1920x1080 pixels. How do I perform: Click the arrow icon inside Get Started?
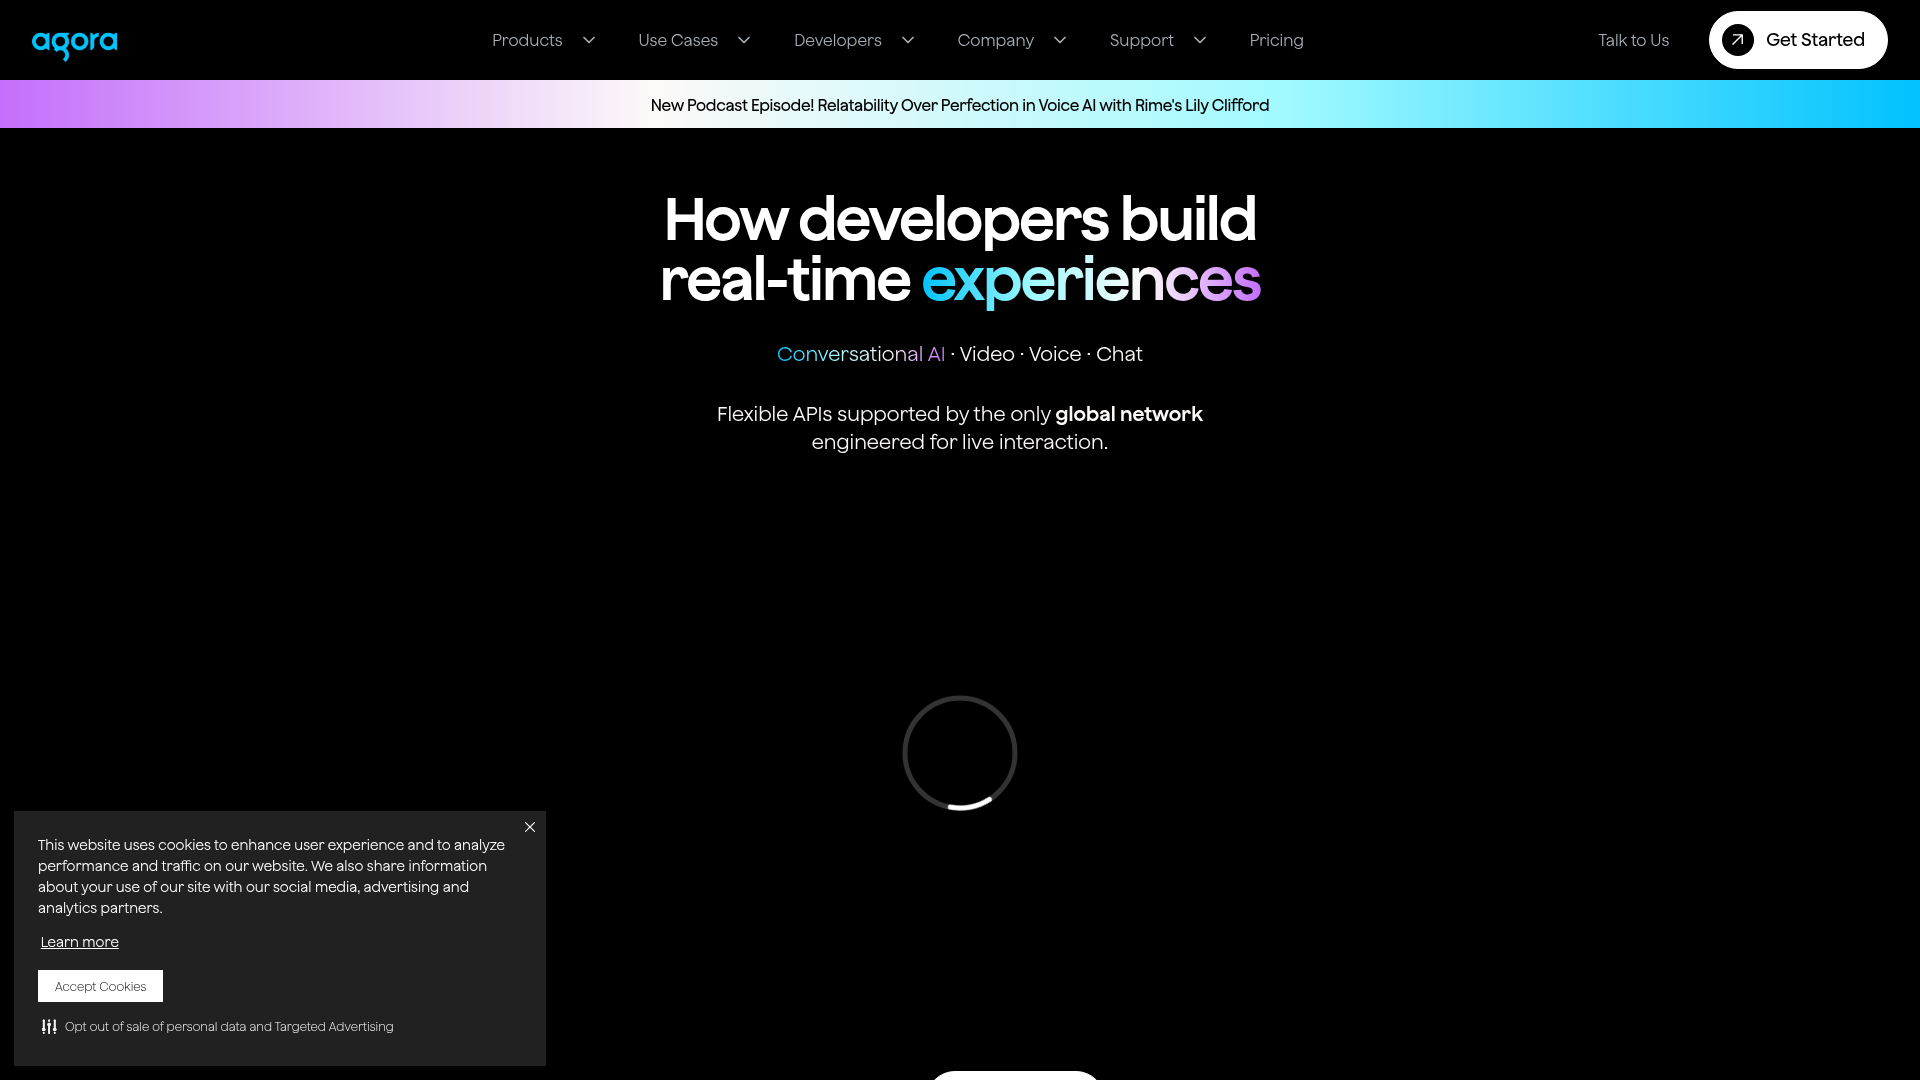pyautogui.click(x=1737, y=40)
